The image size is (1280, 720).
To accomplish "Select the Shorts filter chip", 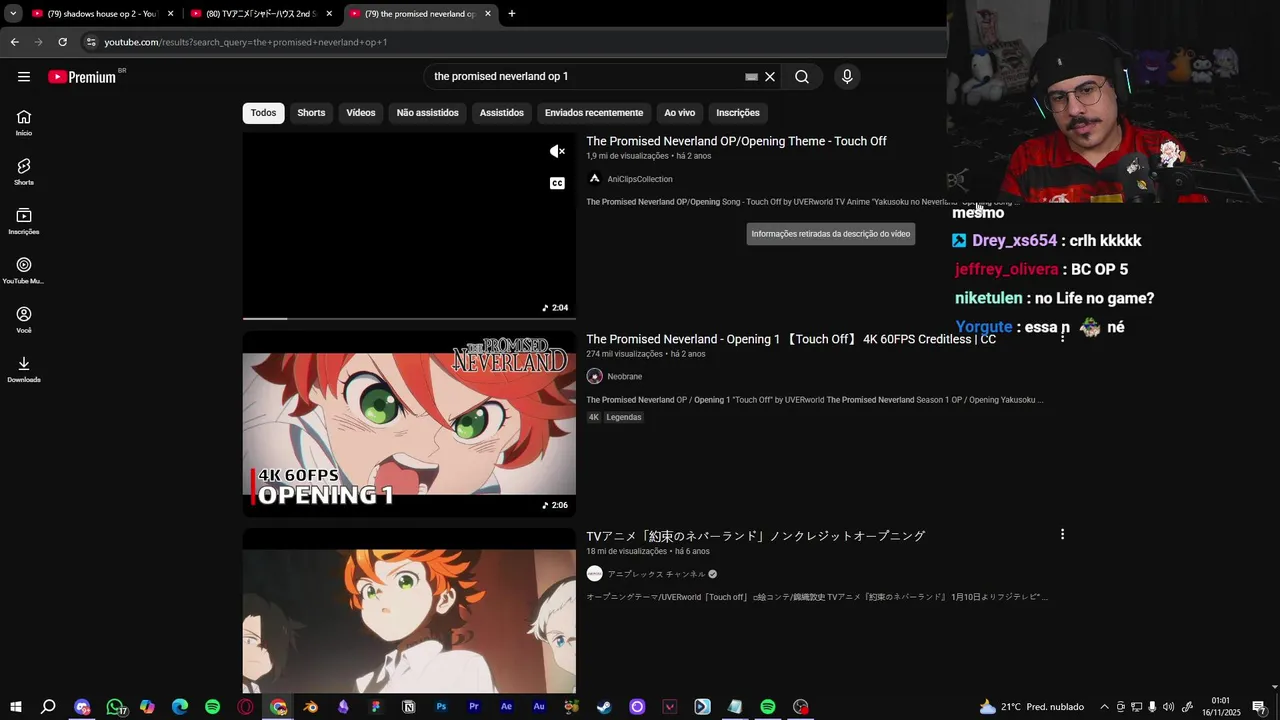I will click(x=311, y=113).
